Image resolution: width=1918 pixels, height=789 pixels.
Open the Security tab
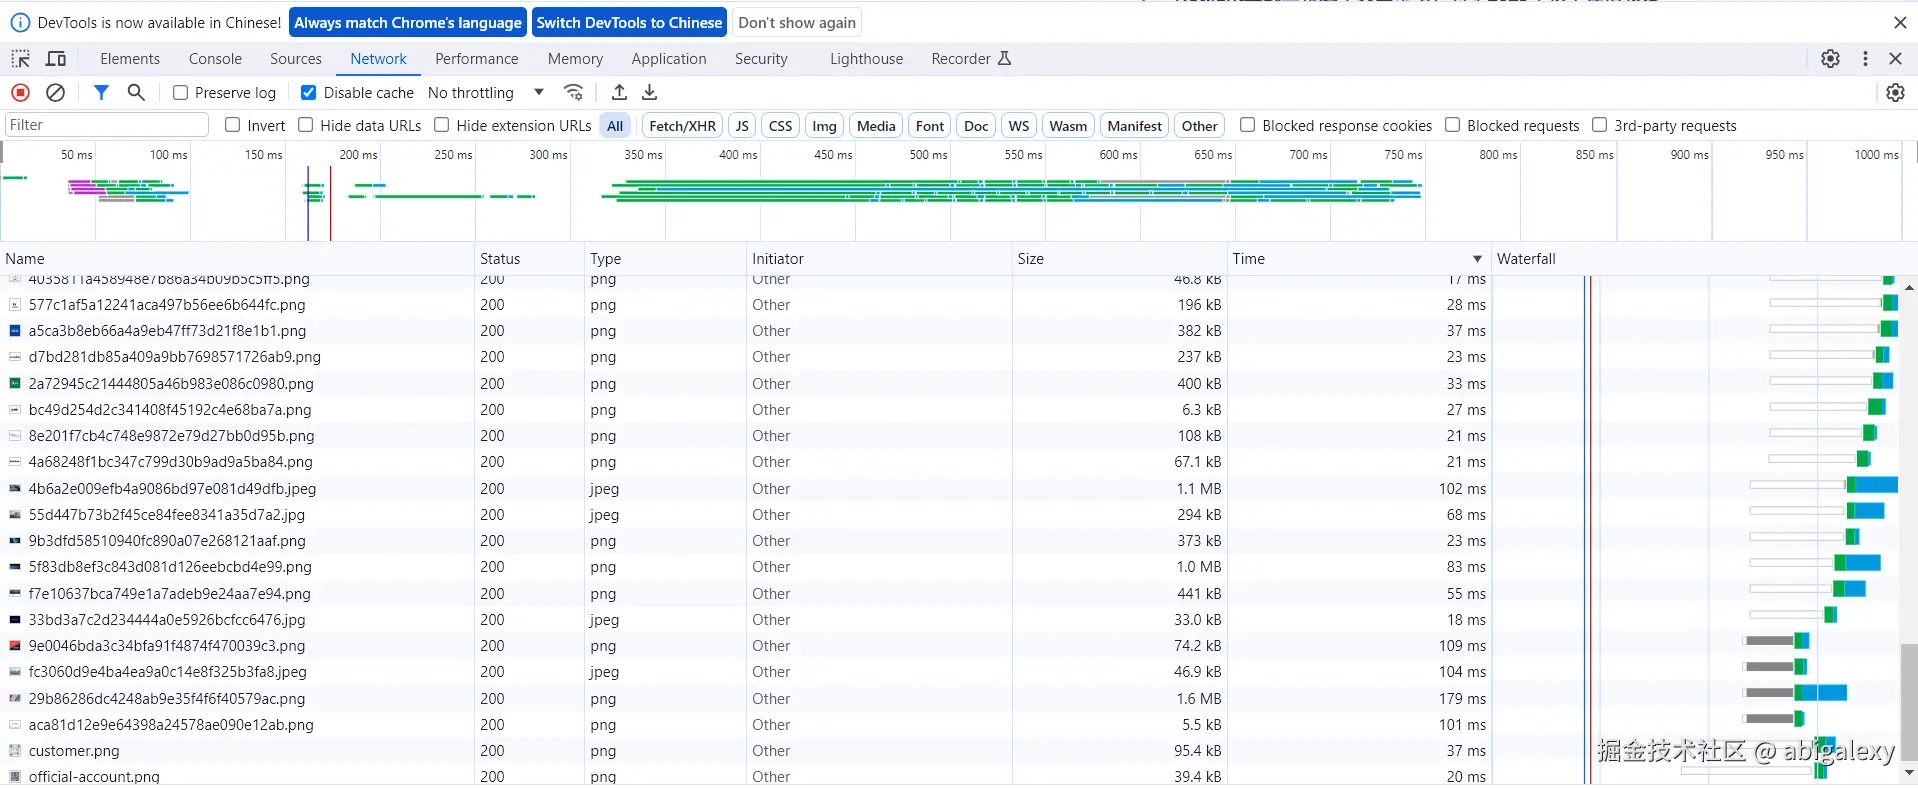tap(761, 59)
